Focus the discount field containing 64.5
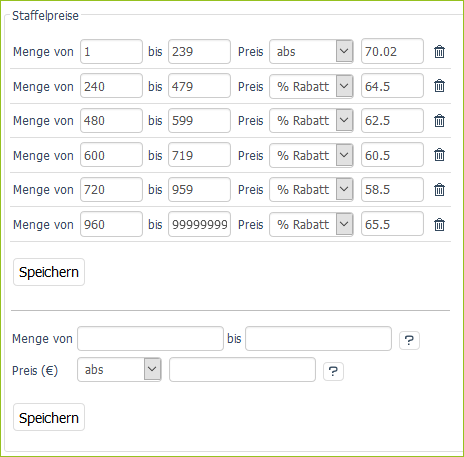The image size is (464, 457). point(392,86)
